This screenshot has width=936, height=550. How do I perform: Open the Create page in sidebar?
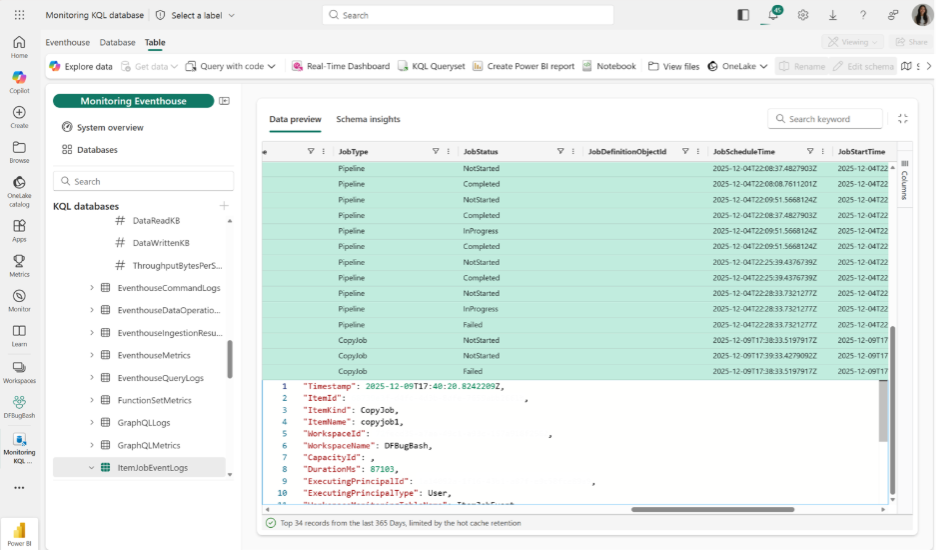coord(19,117)
